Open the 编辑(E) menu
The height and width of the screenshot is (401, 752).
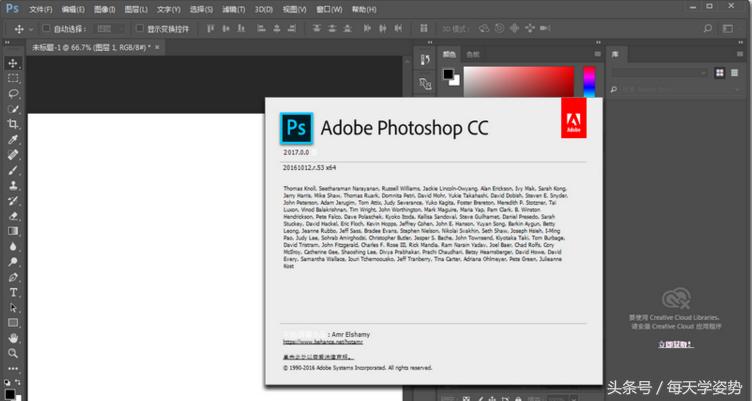(73, 9)
